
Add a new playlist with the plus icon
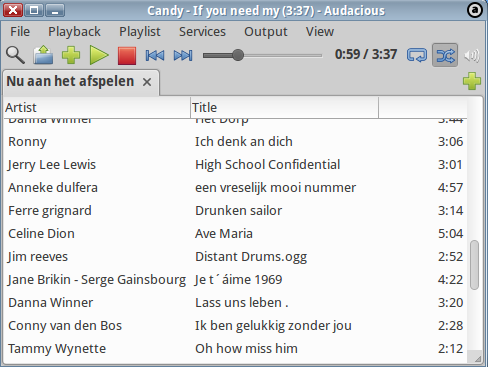point(472,81)
